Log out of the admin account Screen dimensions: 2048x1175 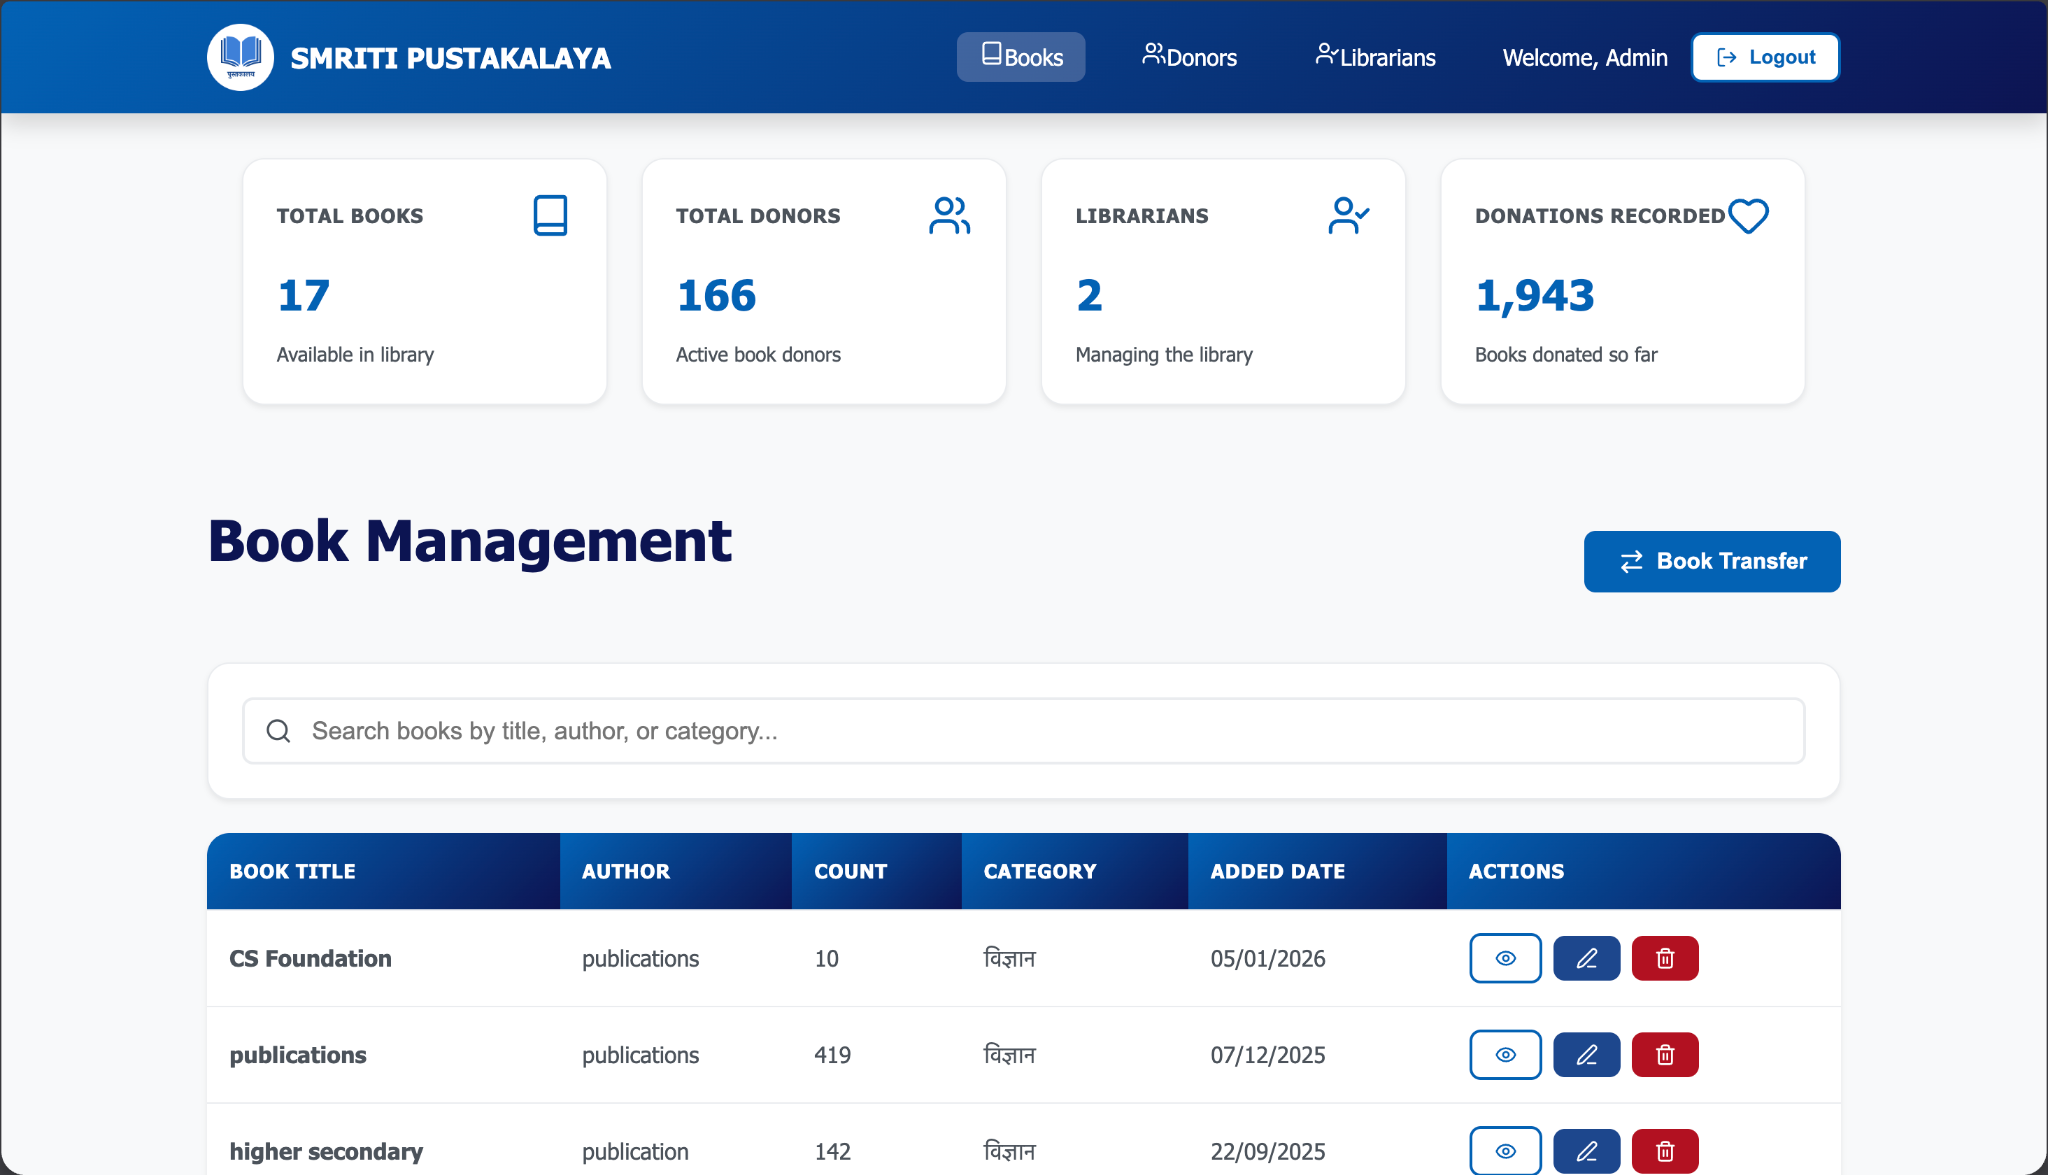coord(1765,57)
